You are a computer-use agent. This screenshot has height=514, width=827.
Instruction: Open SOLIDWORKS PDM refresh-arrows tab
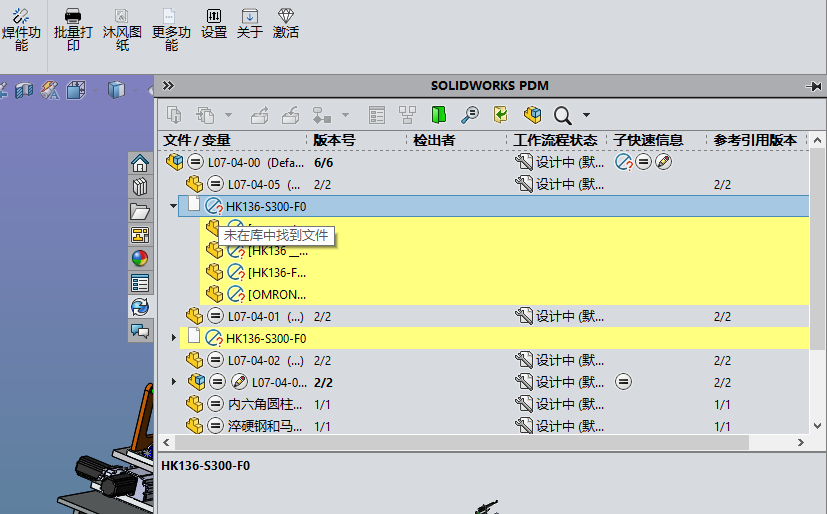(140, 307)
